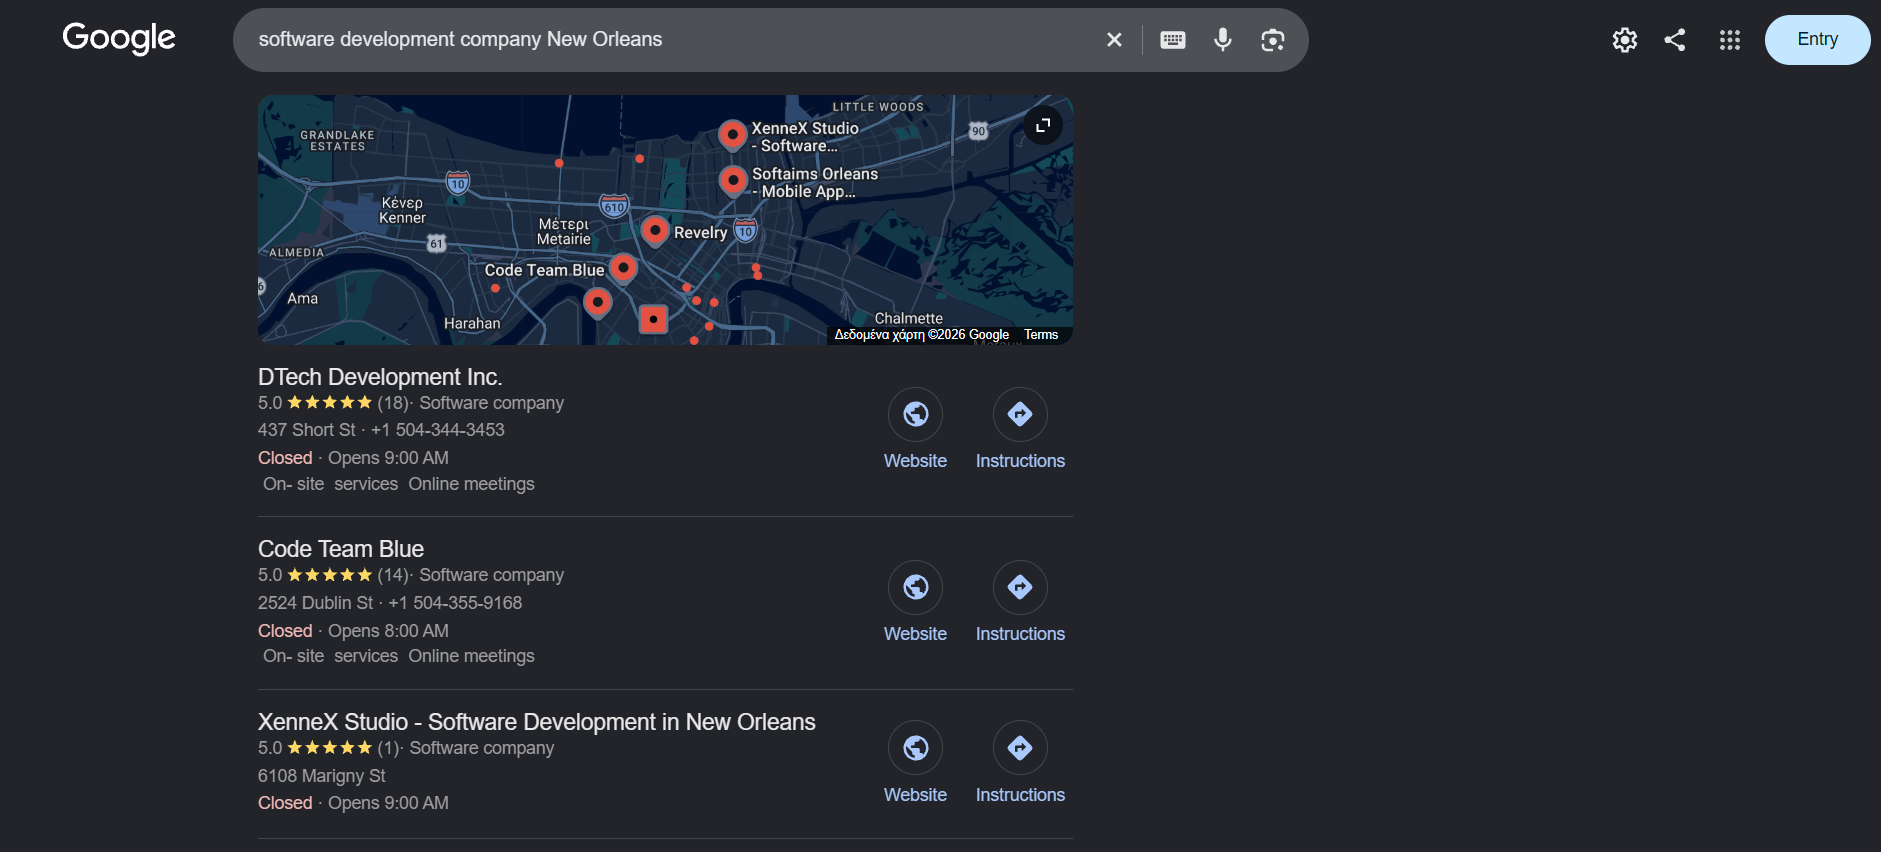Clear the search box text

[1114, 40]
